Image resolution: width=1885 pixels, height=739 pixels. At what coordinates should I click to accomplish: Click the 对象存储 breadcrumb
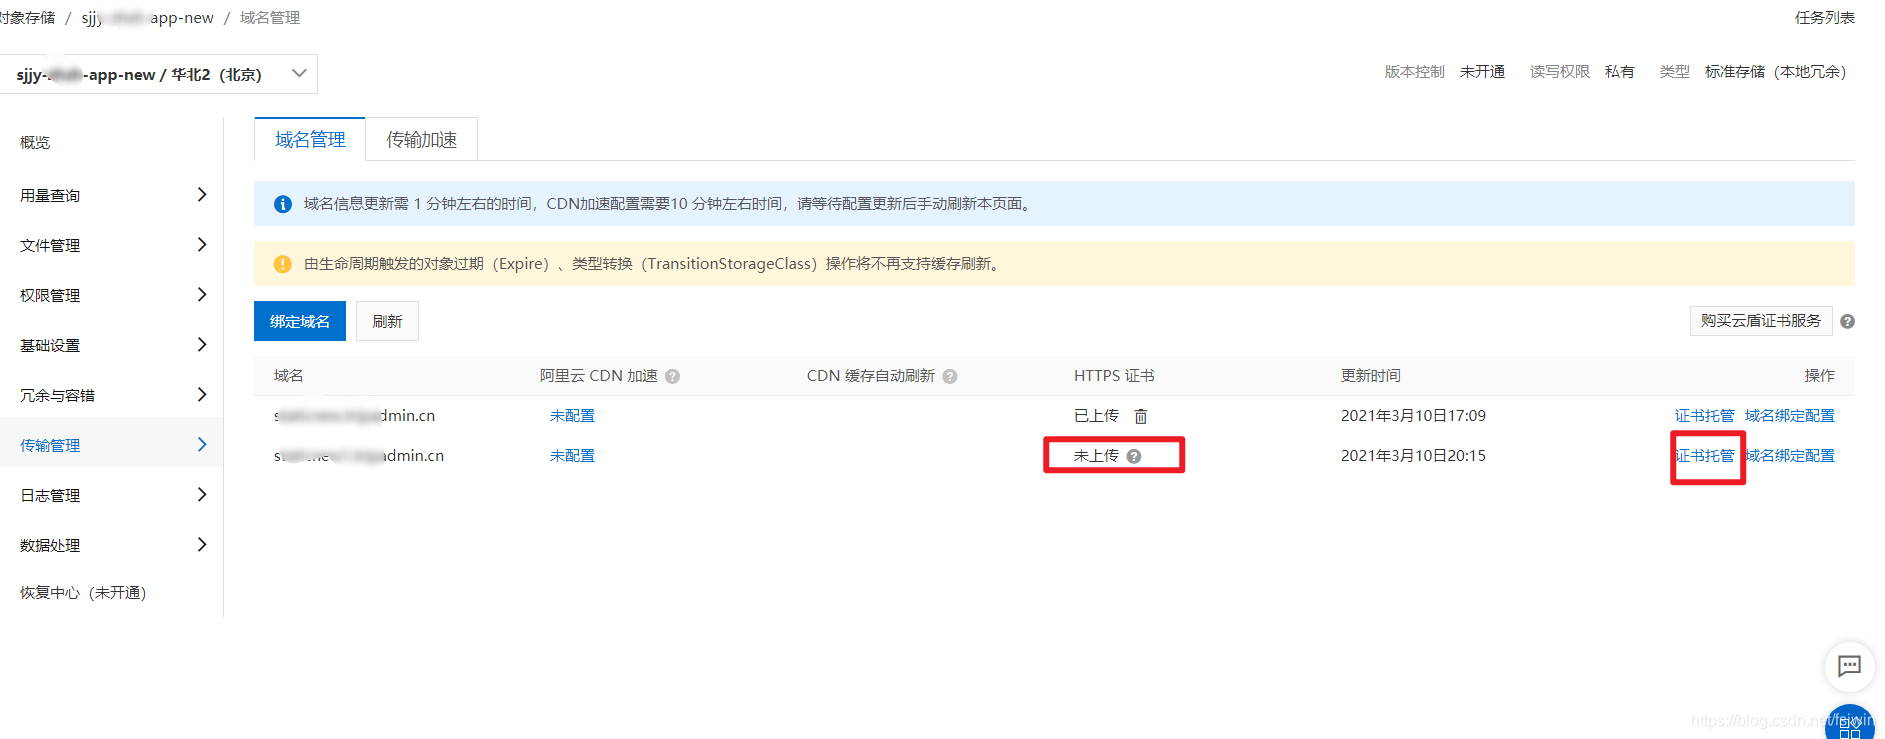27,18
